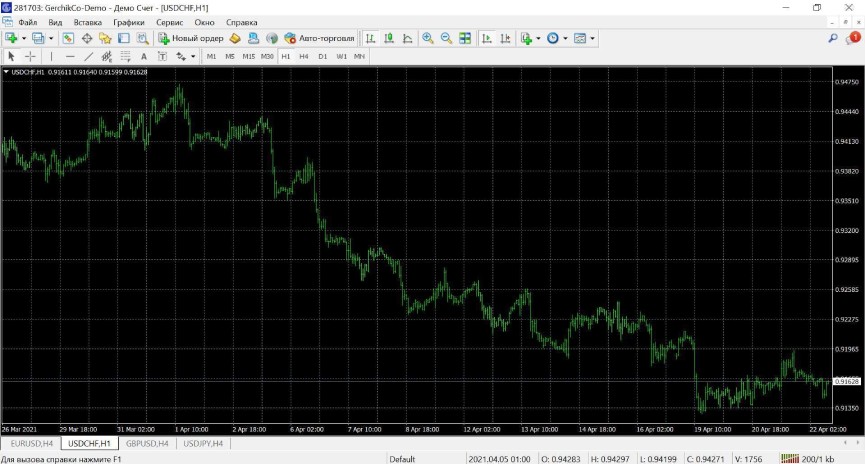This screenshot has width=865, height=464.
Task: Open the Market Watch panel icon
Action: tap(68, 38)
